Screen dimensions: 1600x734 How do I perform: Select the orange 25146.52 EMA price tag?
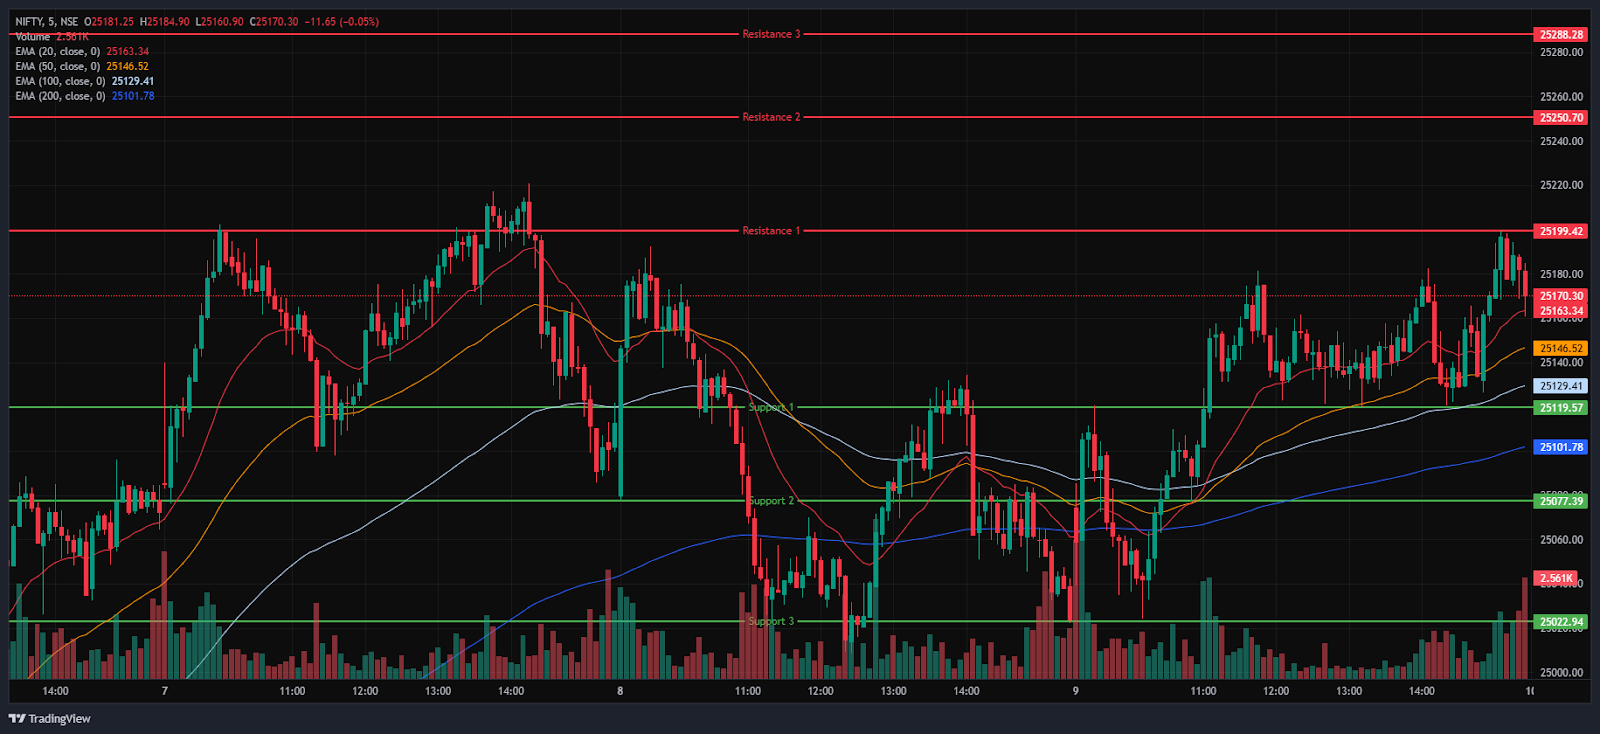tap(1560, 349)
